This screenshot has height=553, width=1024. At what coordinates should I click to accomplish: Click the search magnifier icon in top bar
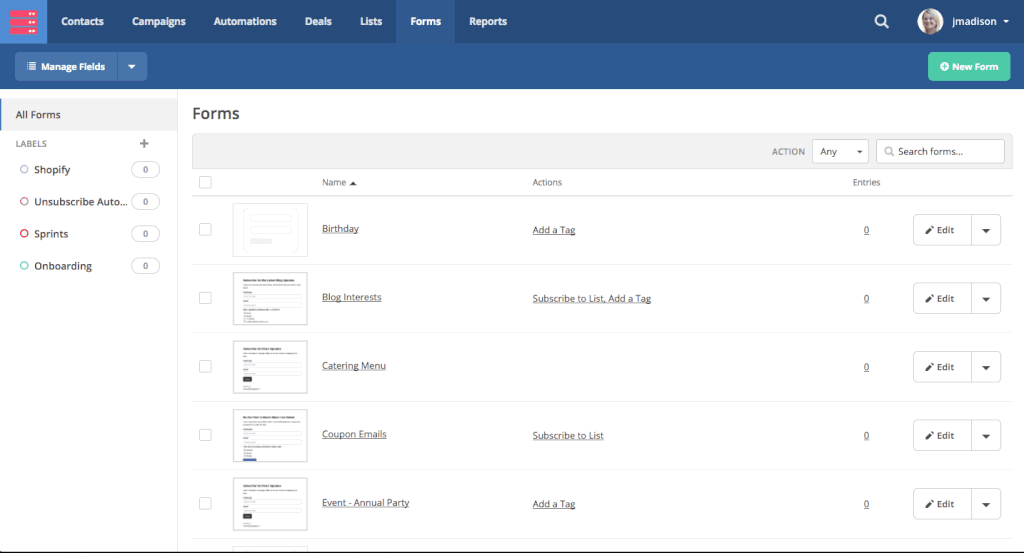point(881,21)
